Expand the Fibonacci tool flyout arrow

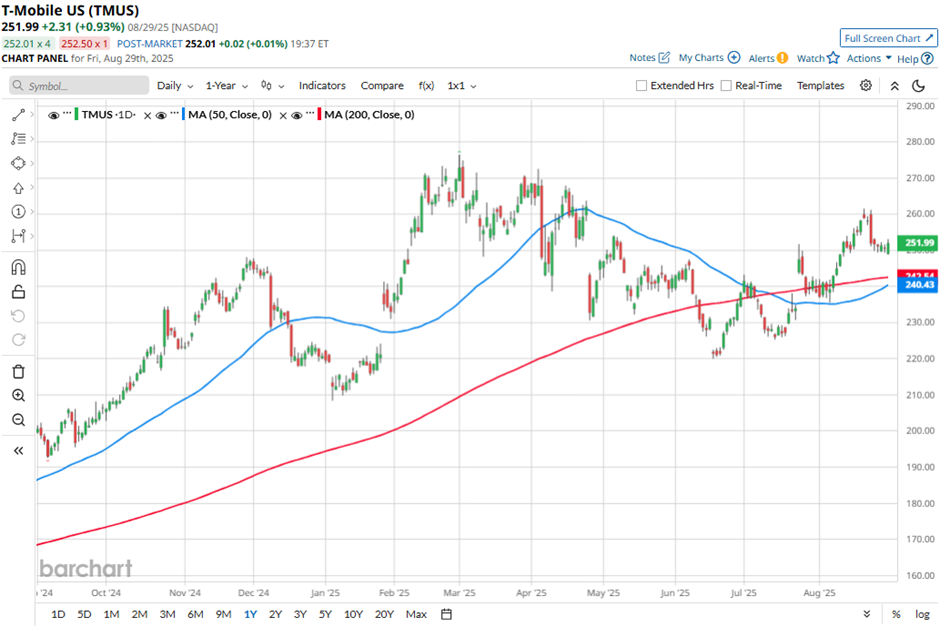tap(32, 139)
